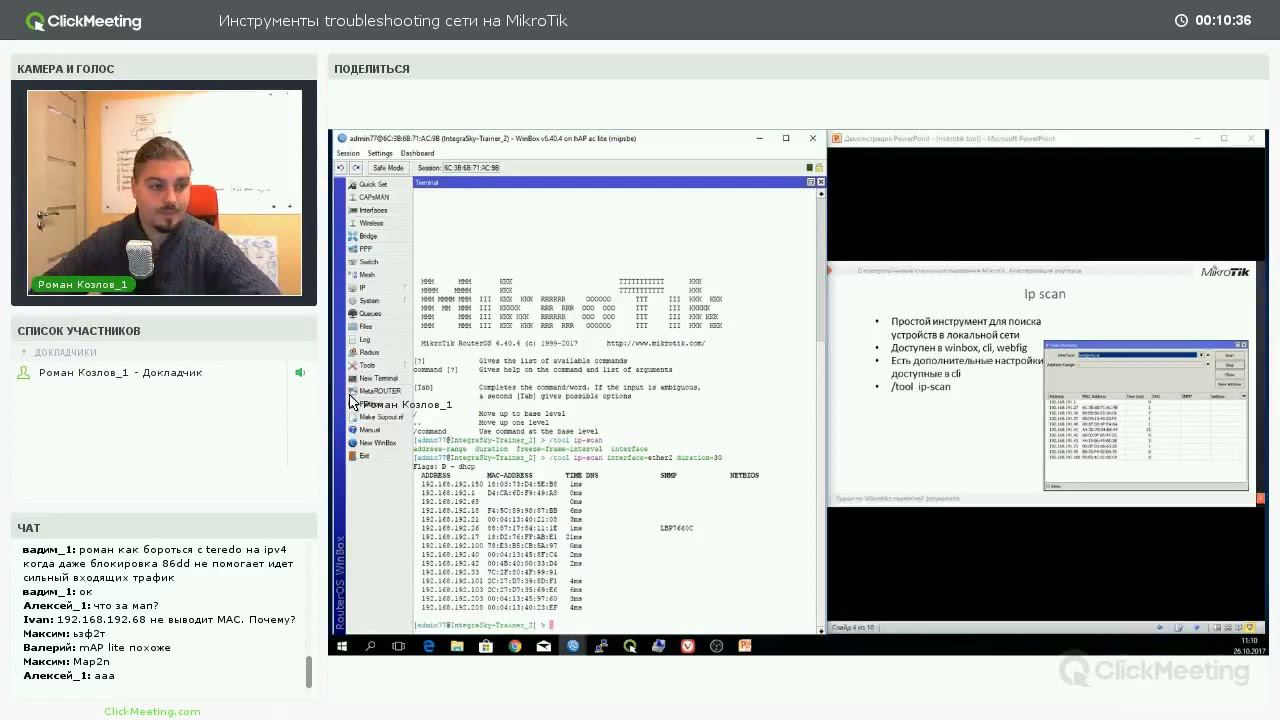
Task: Click Make Supout.rif in sidebar
Action: pos(380,417)
